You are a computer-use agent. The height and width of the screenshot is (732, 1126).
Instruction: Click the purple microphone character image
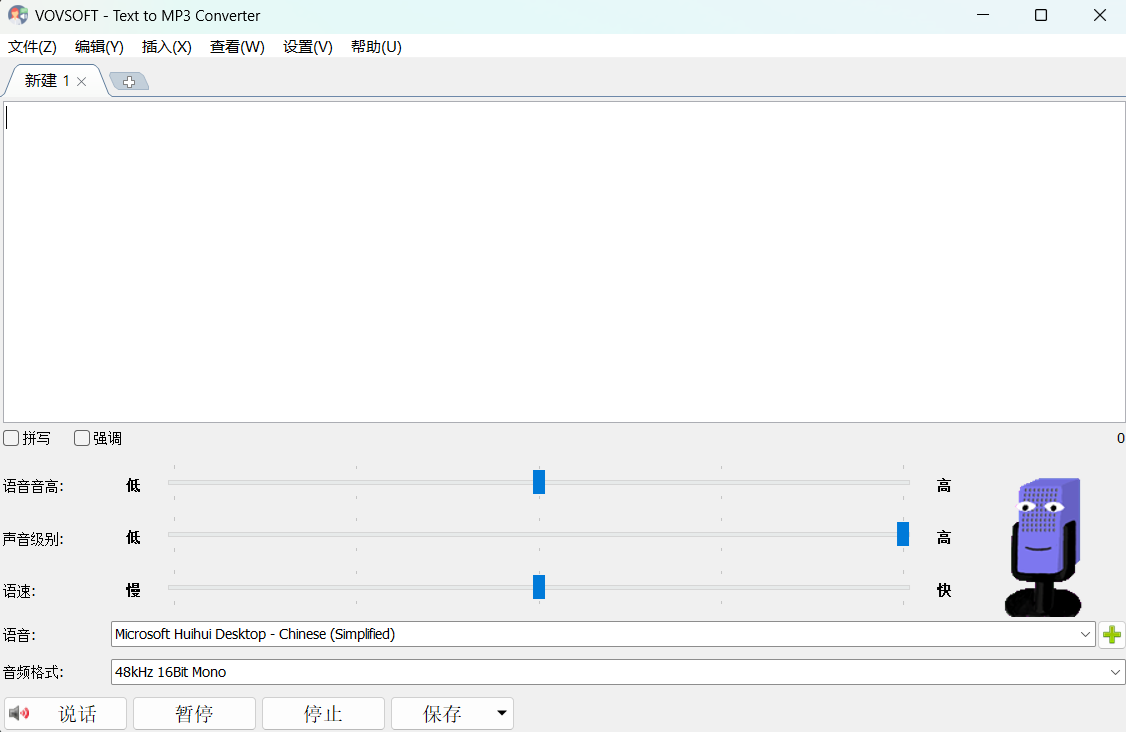1043,546
